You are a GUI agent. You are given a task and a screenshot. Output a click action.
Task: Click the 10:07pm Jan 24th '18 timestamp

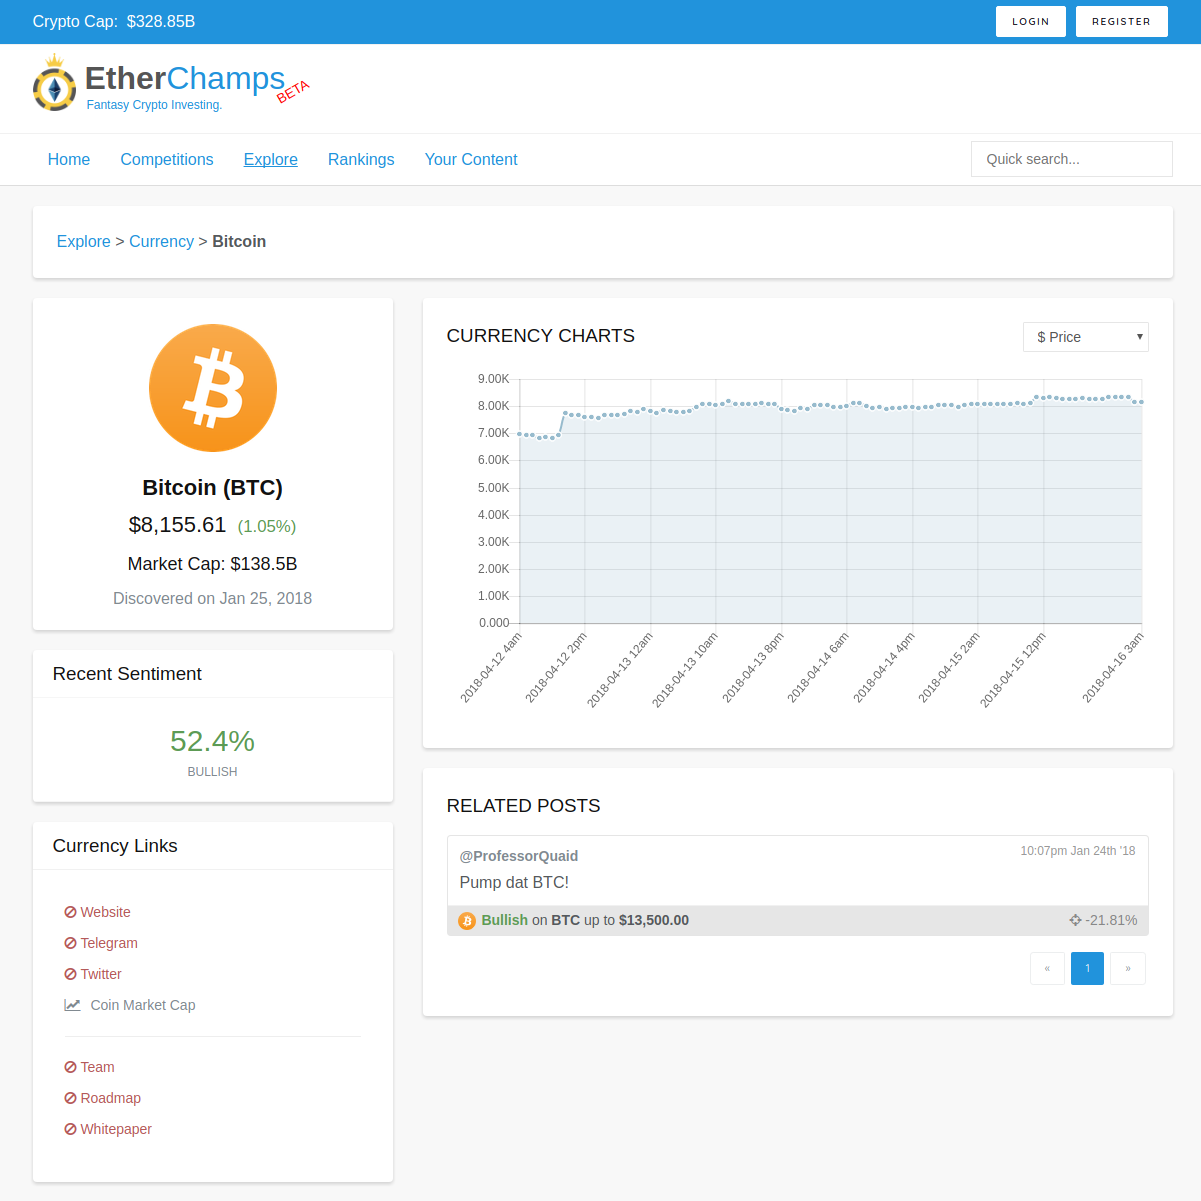[1078, 851]
